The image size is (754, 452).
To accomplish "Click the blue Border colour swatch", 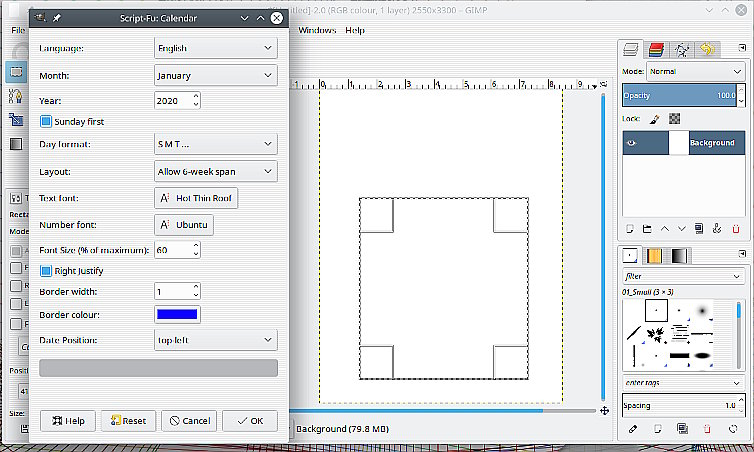I will click(x=177, y=315).
